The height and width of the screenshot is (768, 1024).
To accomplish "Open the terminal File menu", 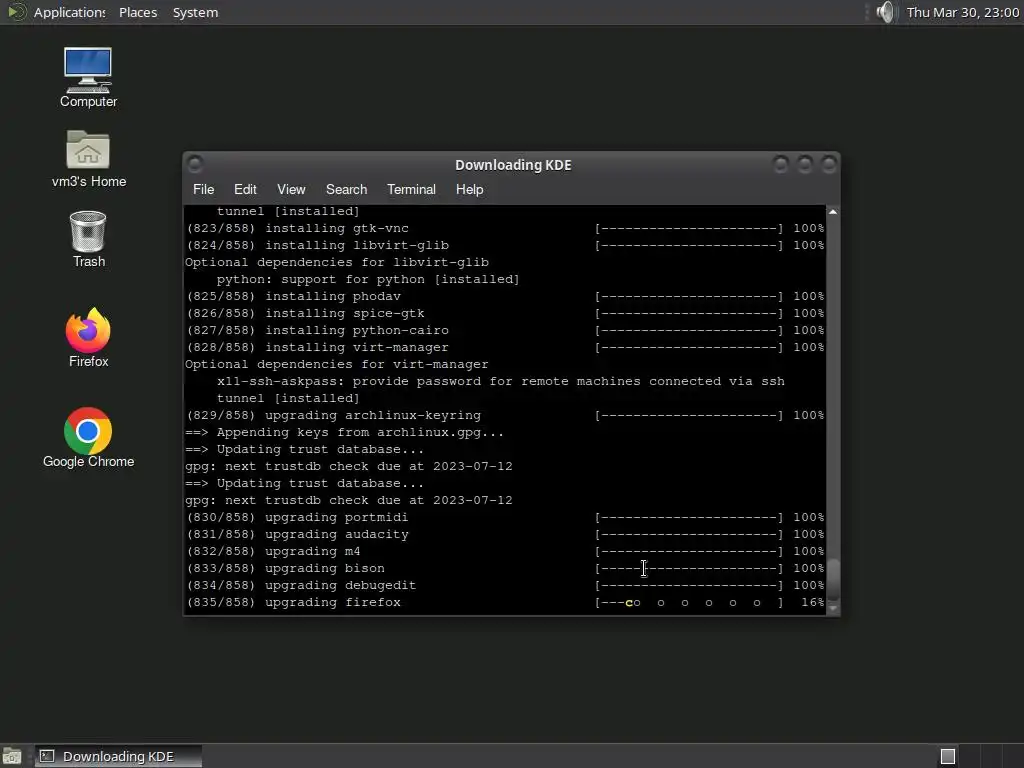I will 203,189.
